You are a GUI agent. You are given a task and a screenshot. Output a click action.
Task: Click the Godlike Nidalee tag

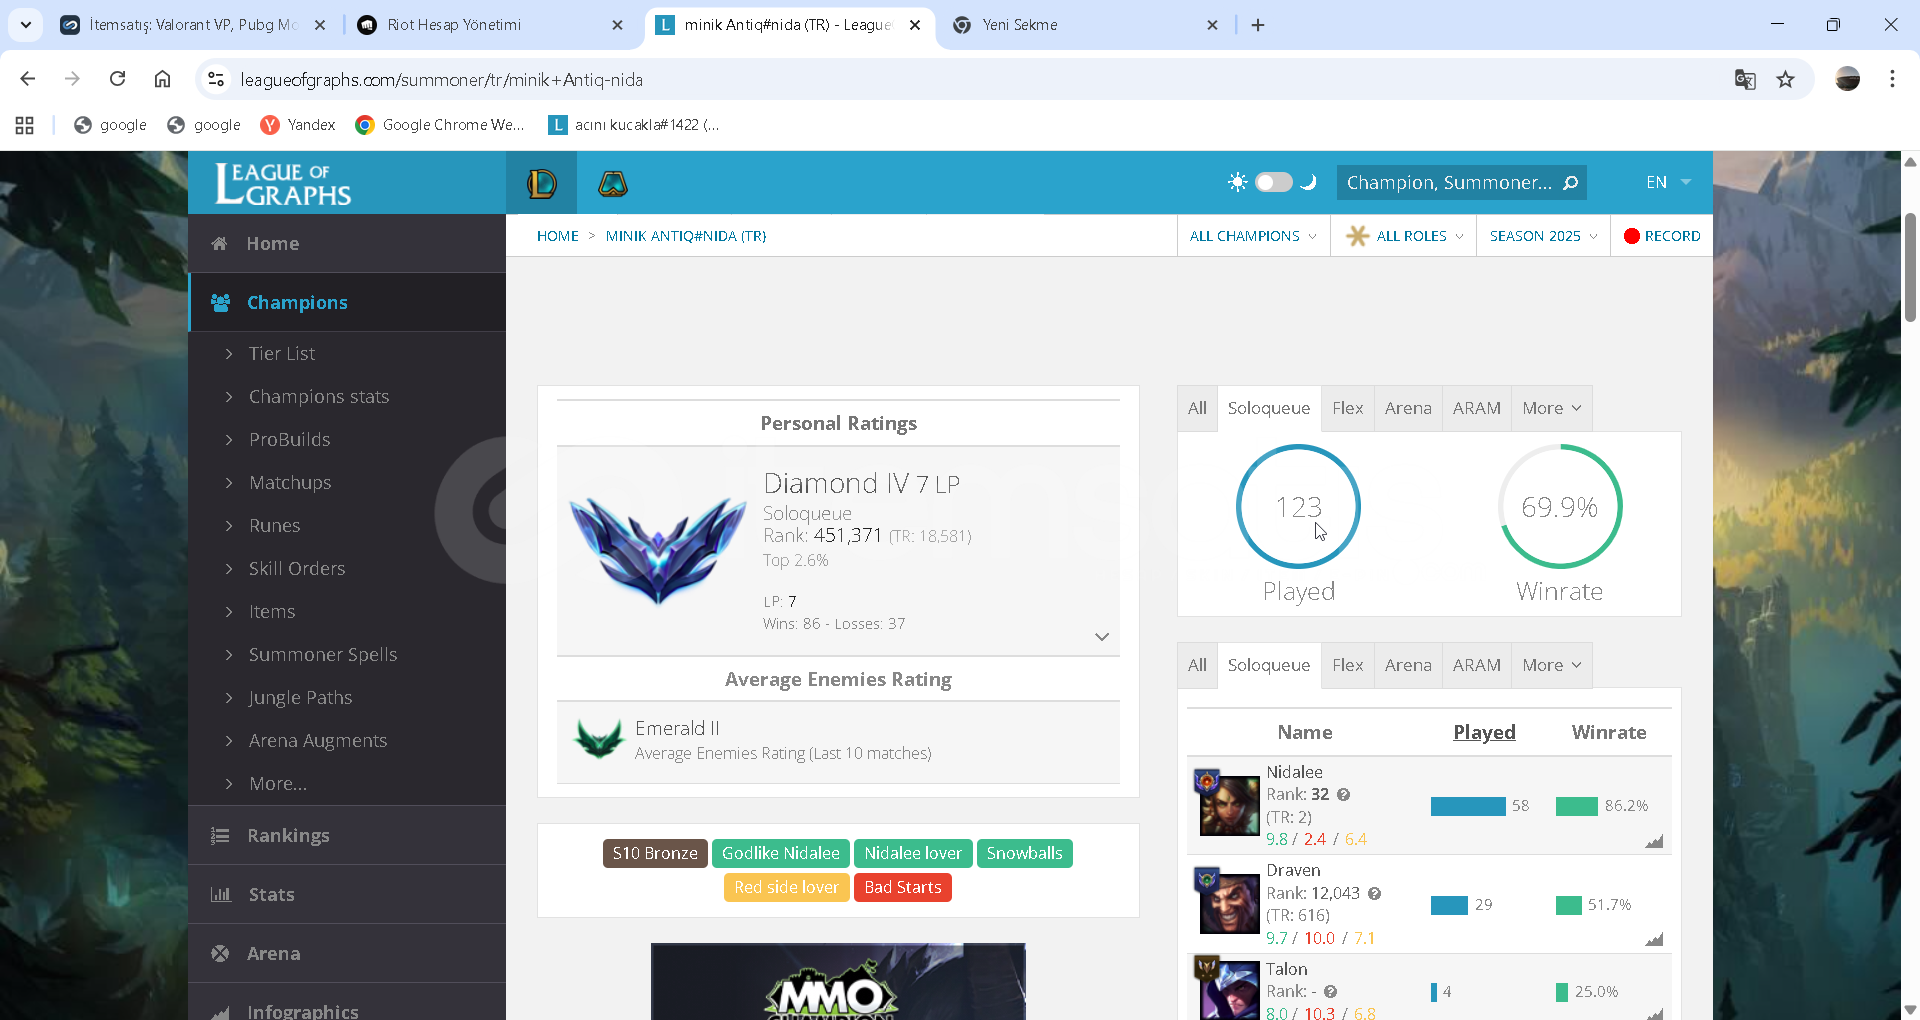click(781, 853)
